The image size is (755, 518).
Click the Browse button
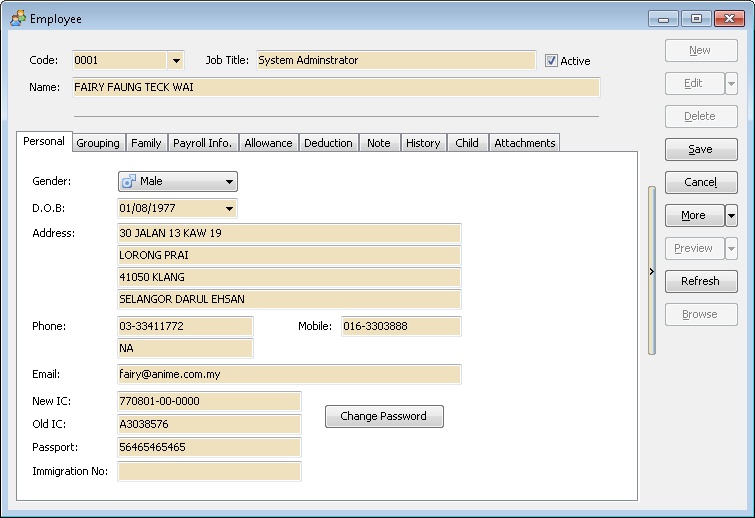click(701, 315)
